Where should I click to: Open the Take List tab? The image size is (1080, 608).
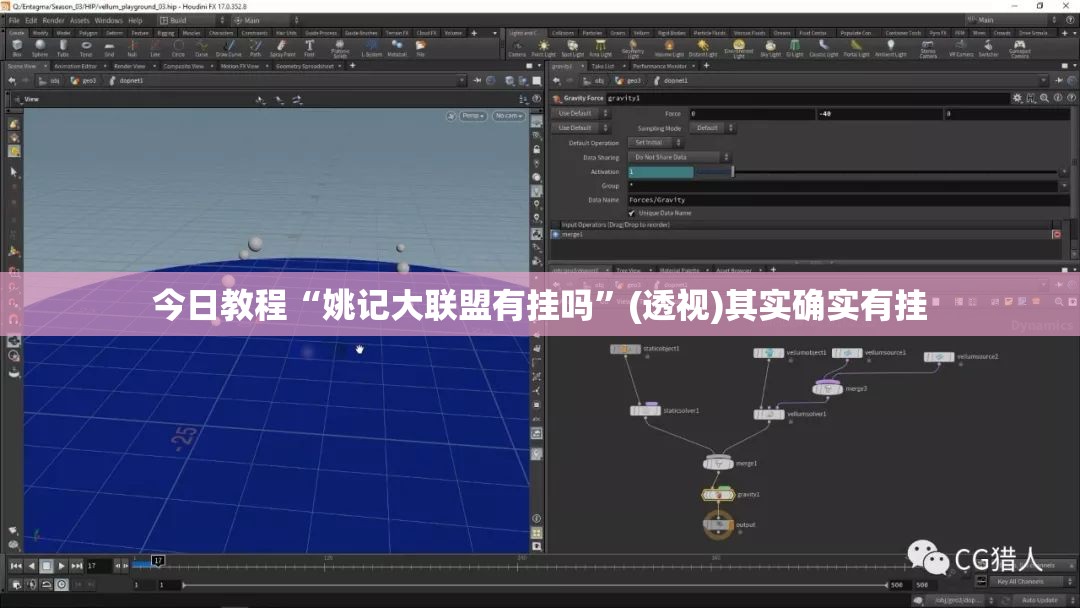pyautogui.click(x=603, y=66)
